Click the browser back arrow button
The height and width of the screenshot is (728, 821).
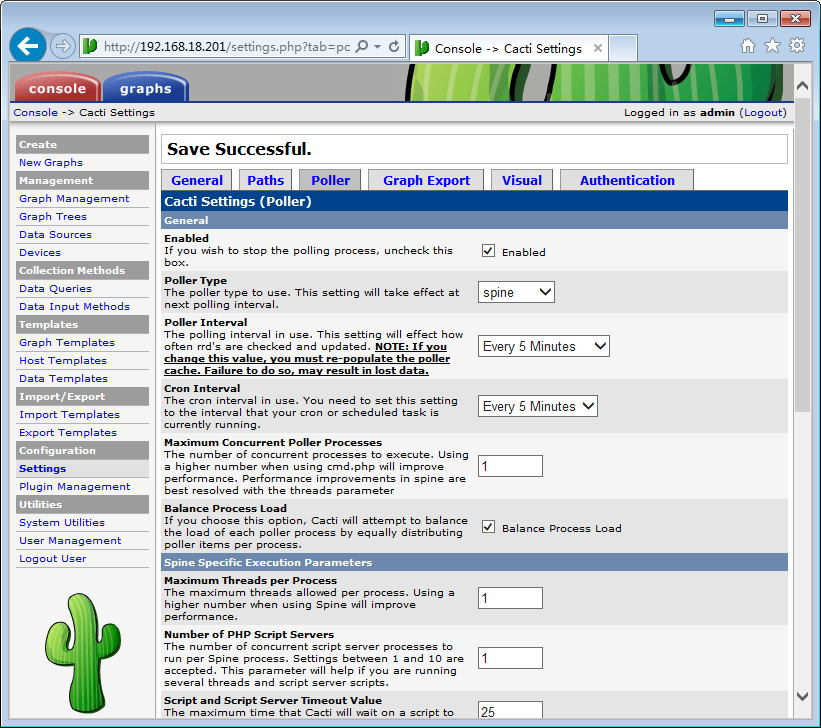(28, 46)
